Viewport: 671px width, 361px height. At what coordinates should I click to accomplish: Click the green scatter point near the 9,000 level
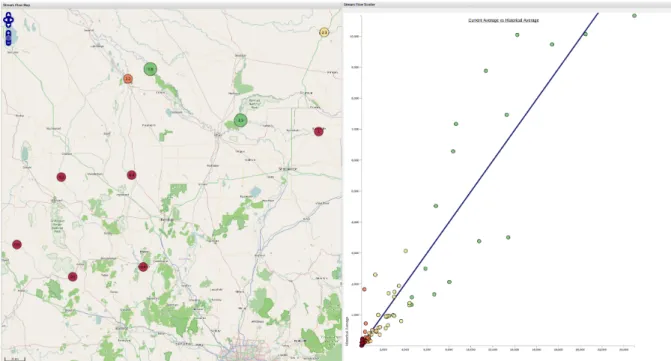486,71
